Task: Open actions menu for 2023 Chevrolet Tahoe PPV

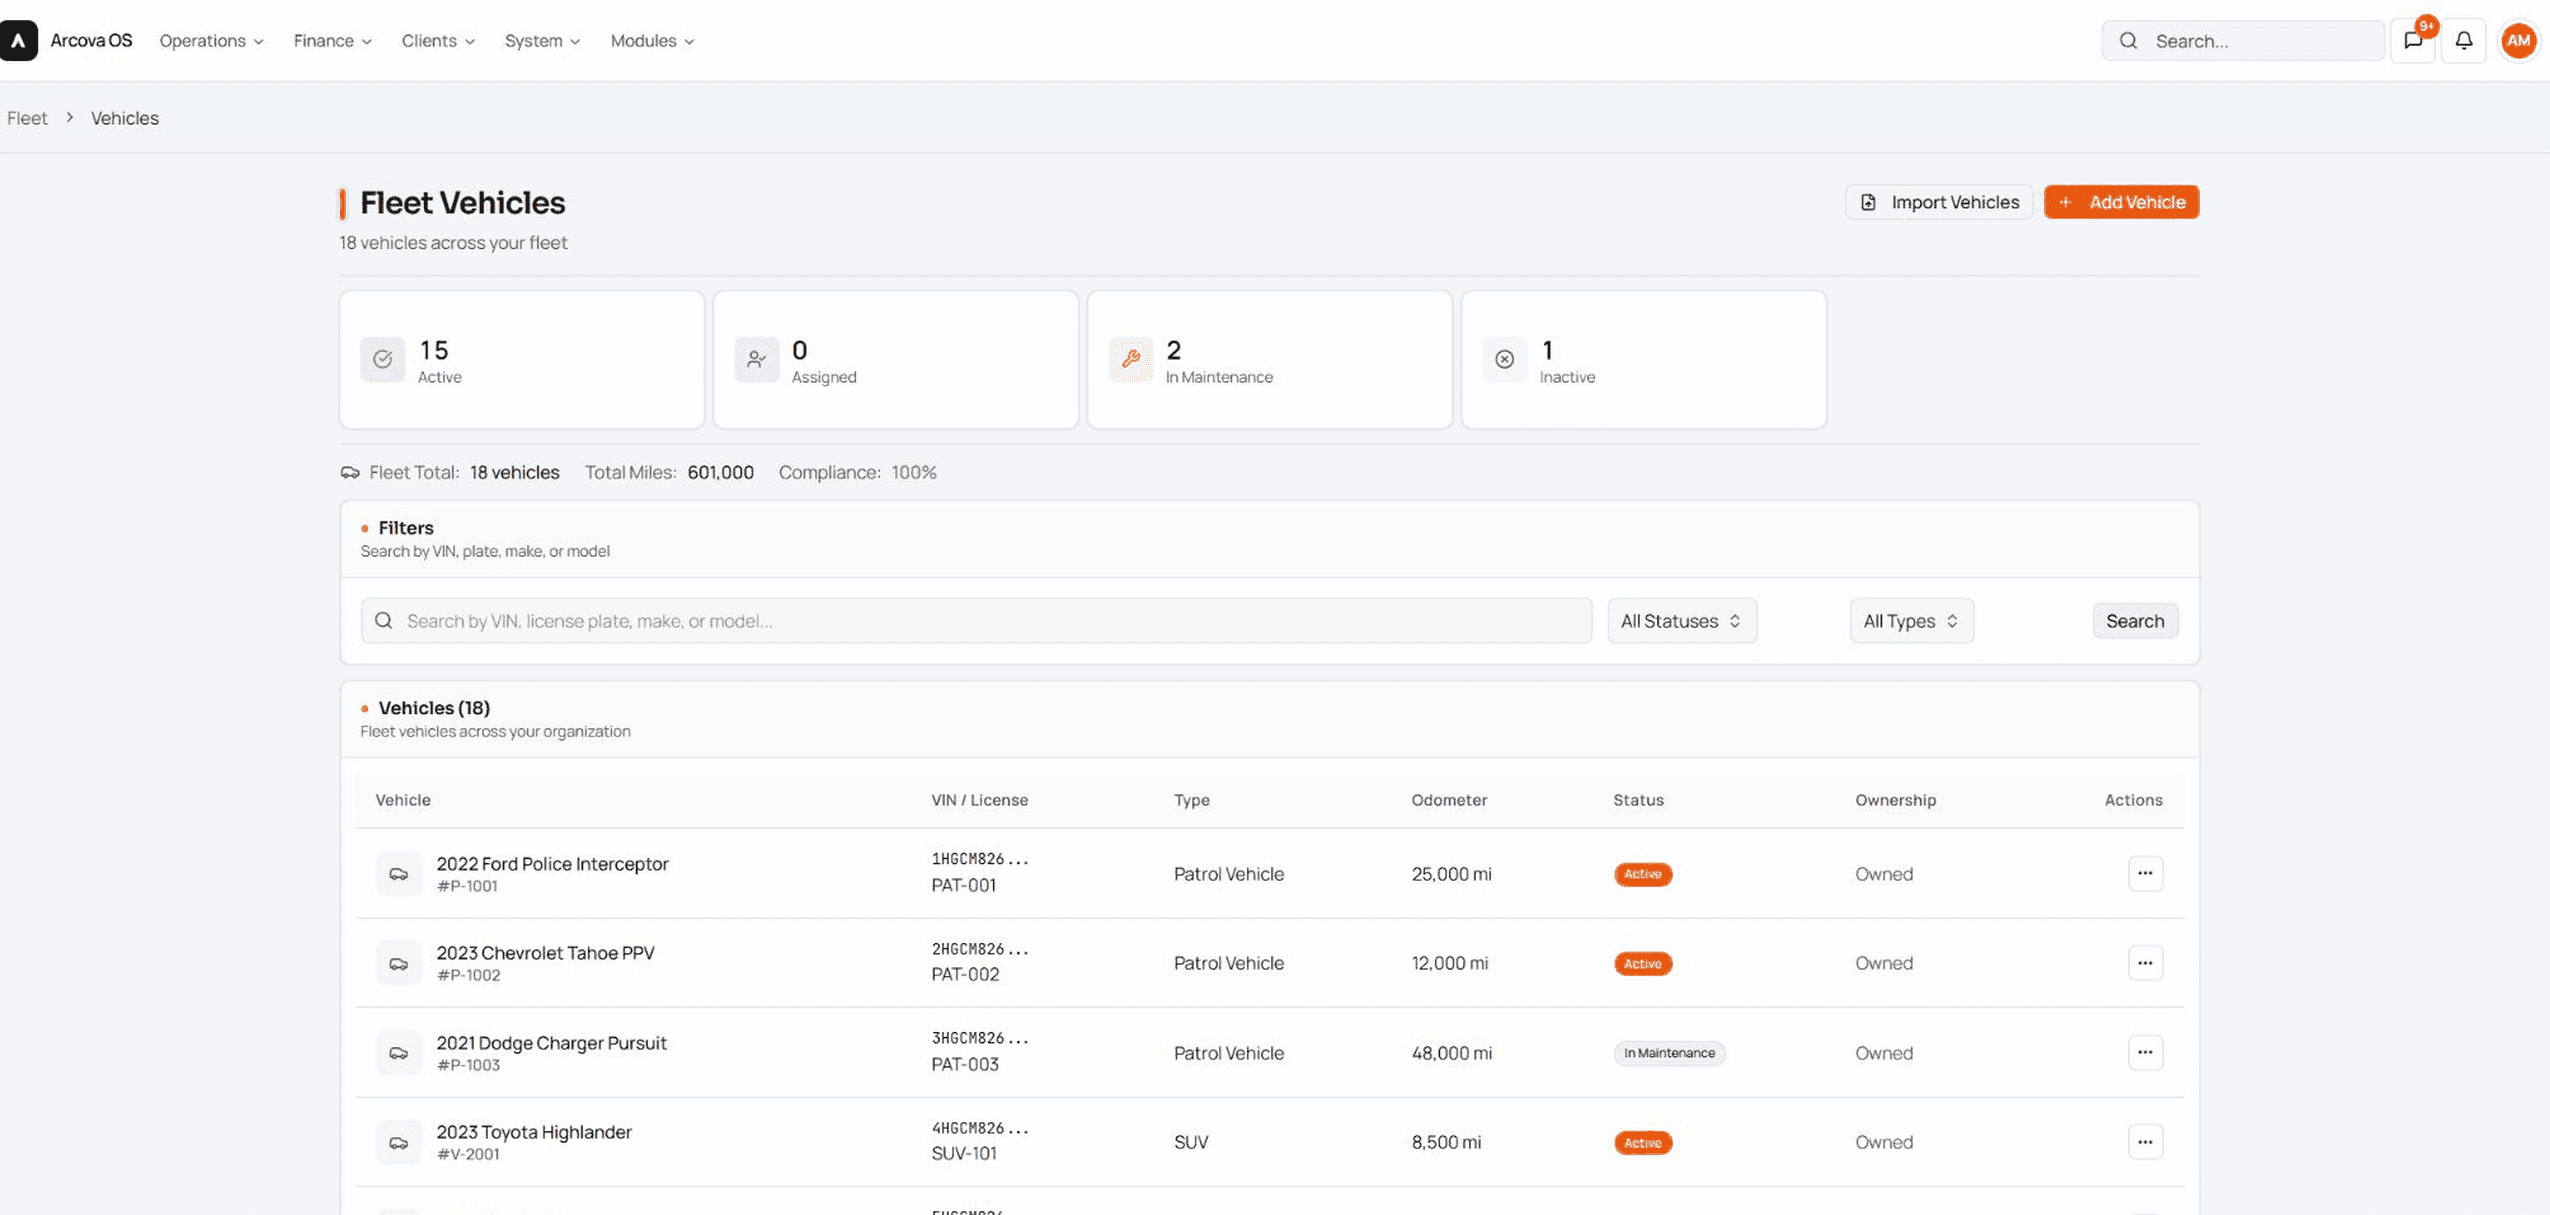Action: point(2145,963)
